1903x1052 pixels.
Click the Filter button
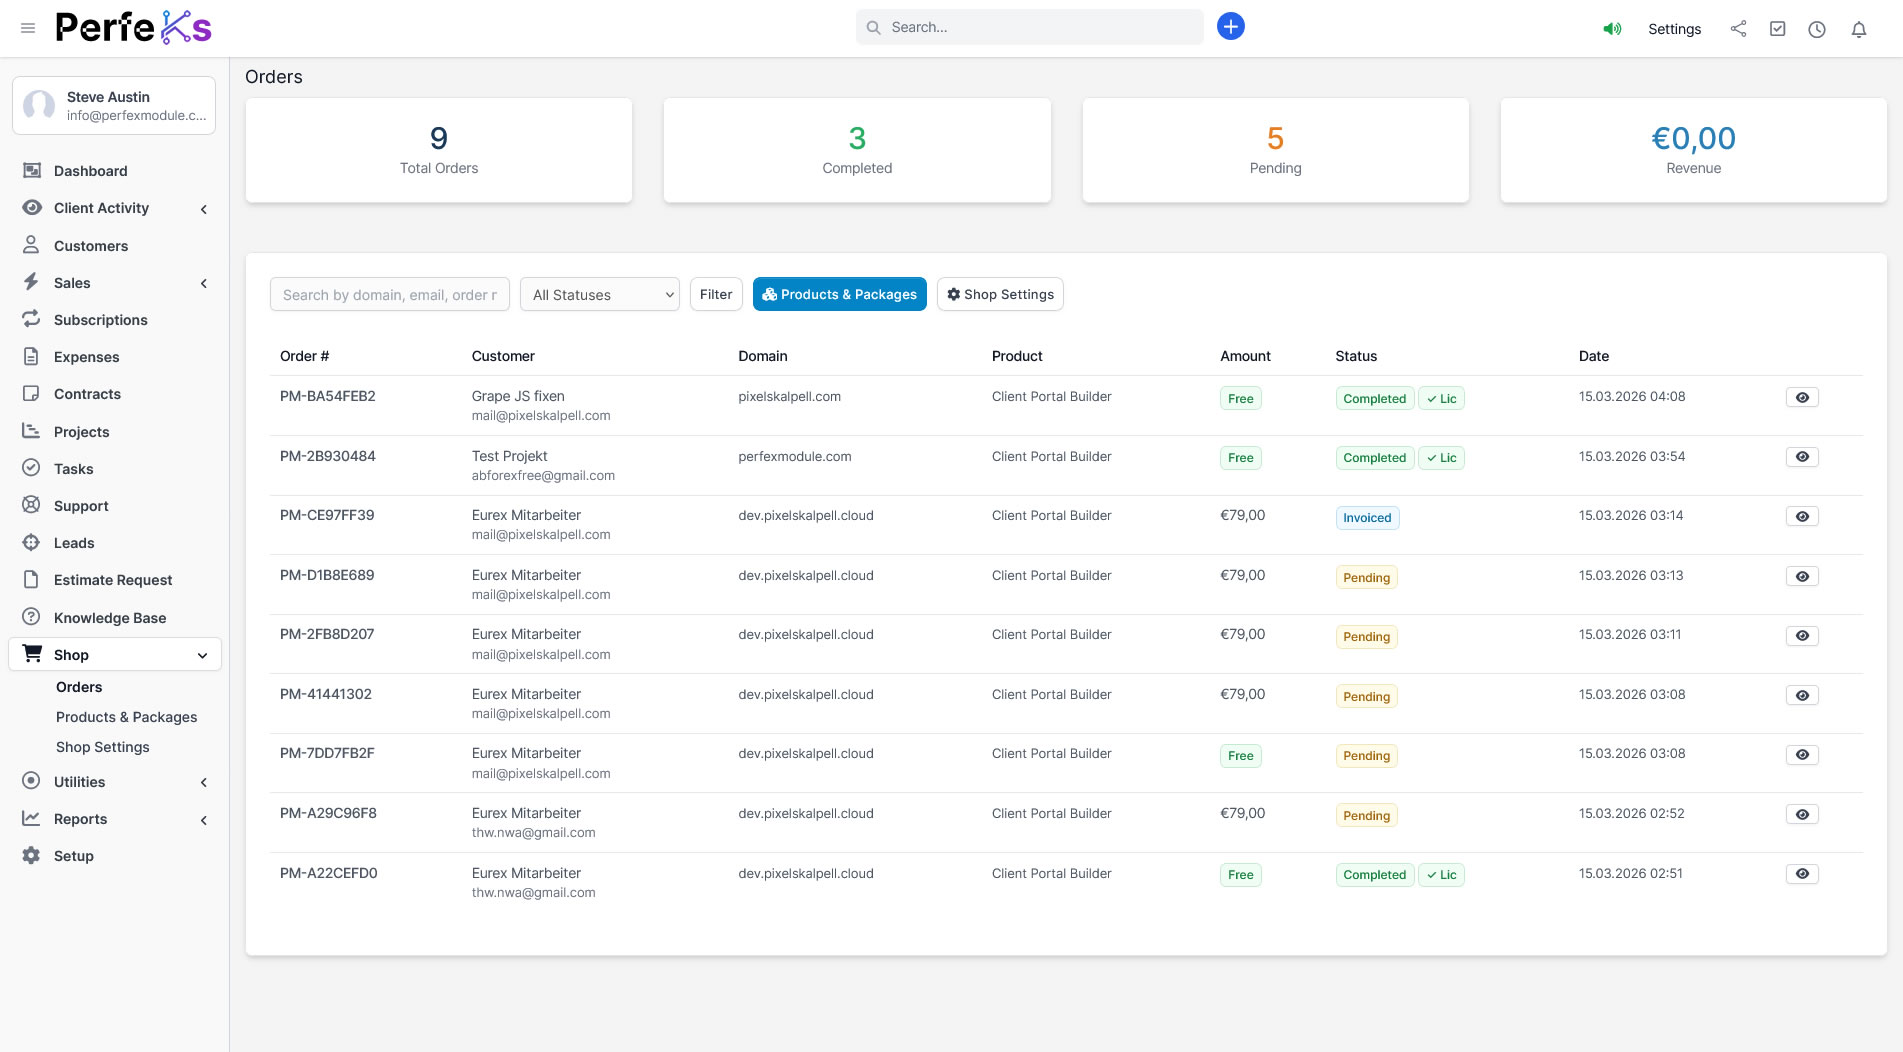pyautogui.click(x=715, y=294)
